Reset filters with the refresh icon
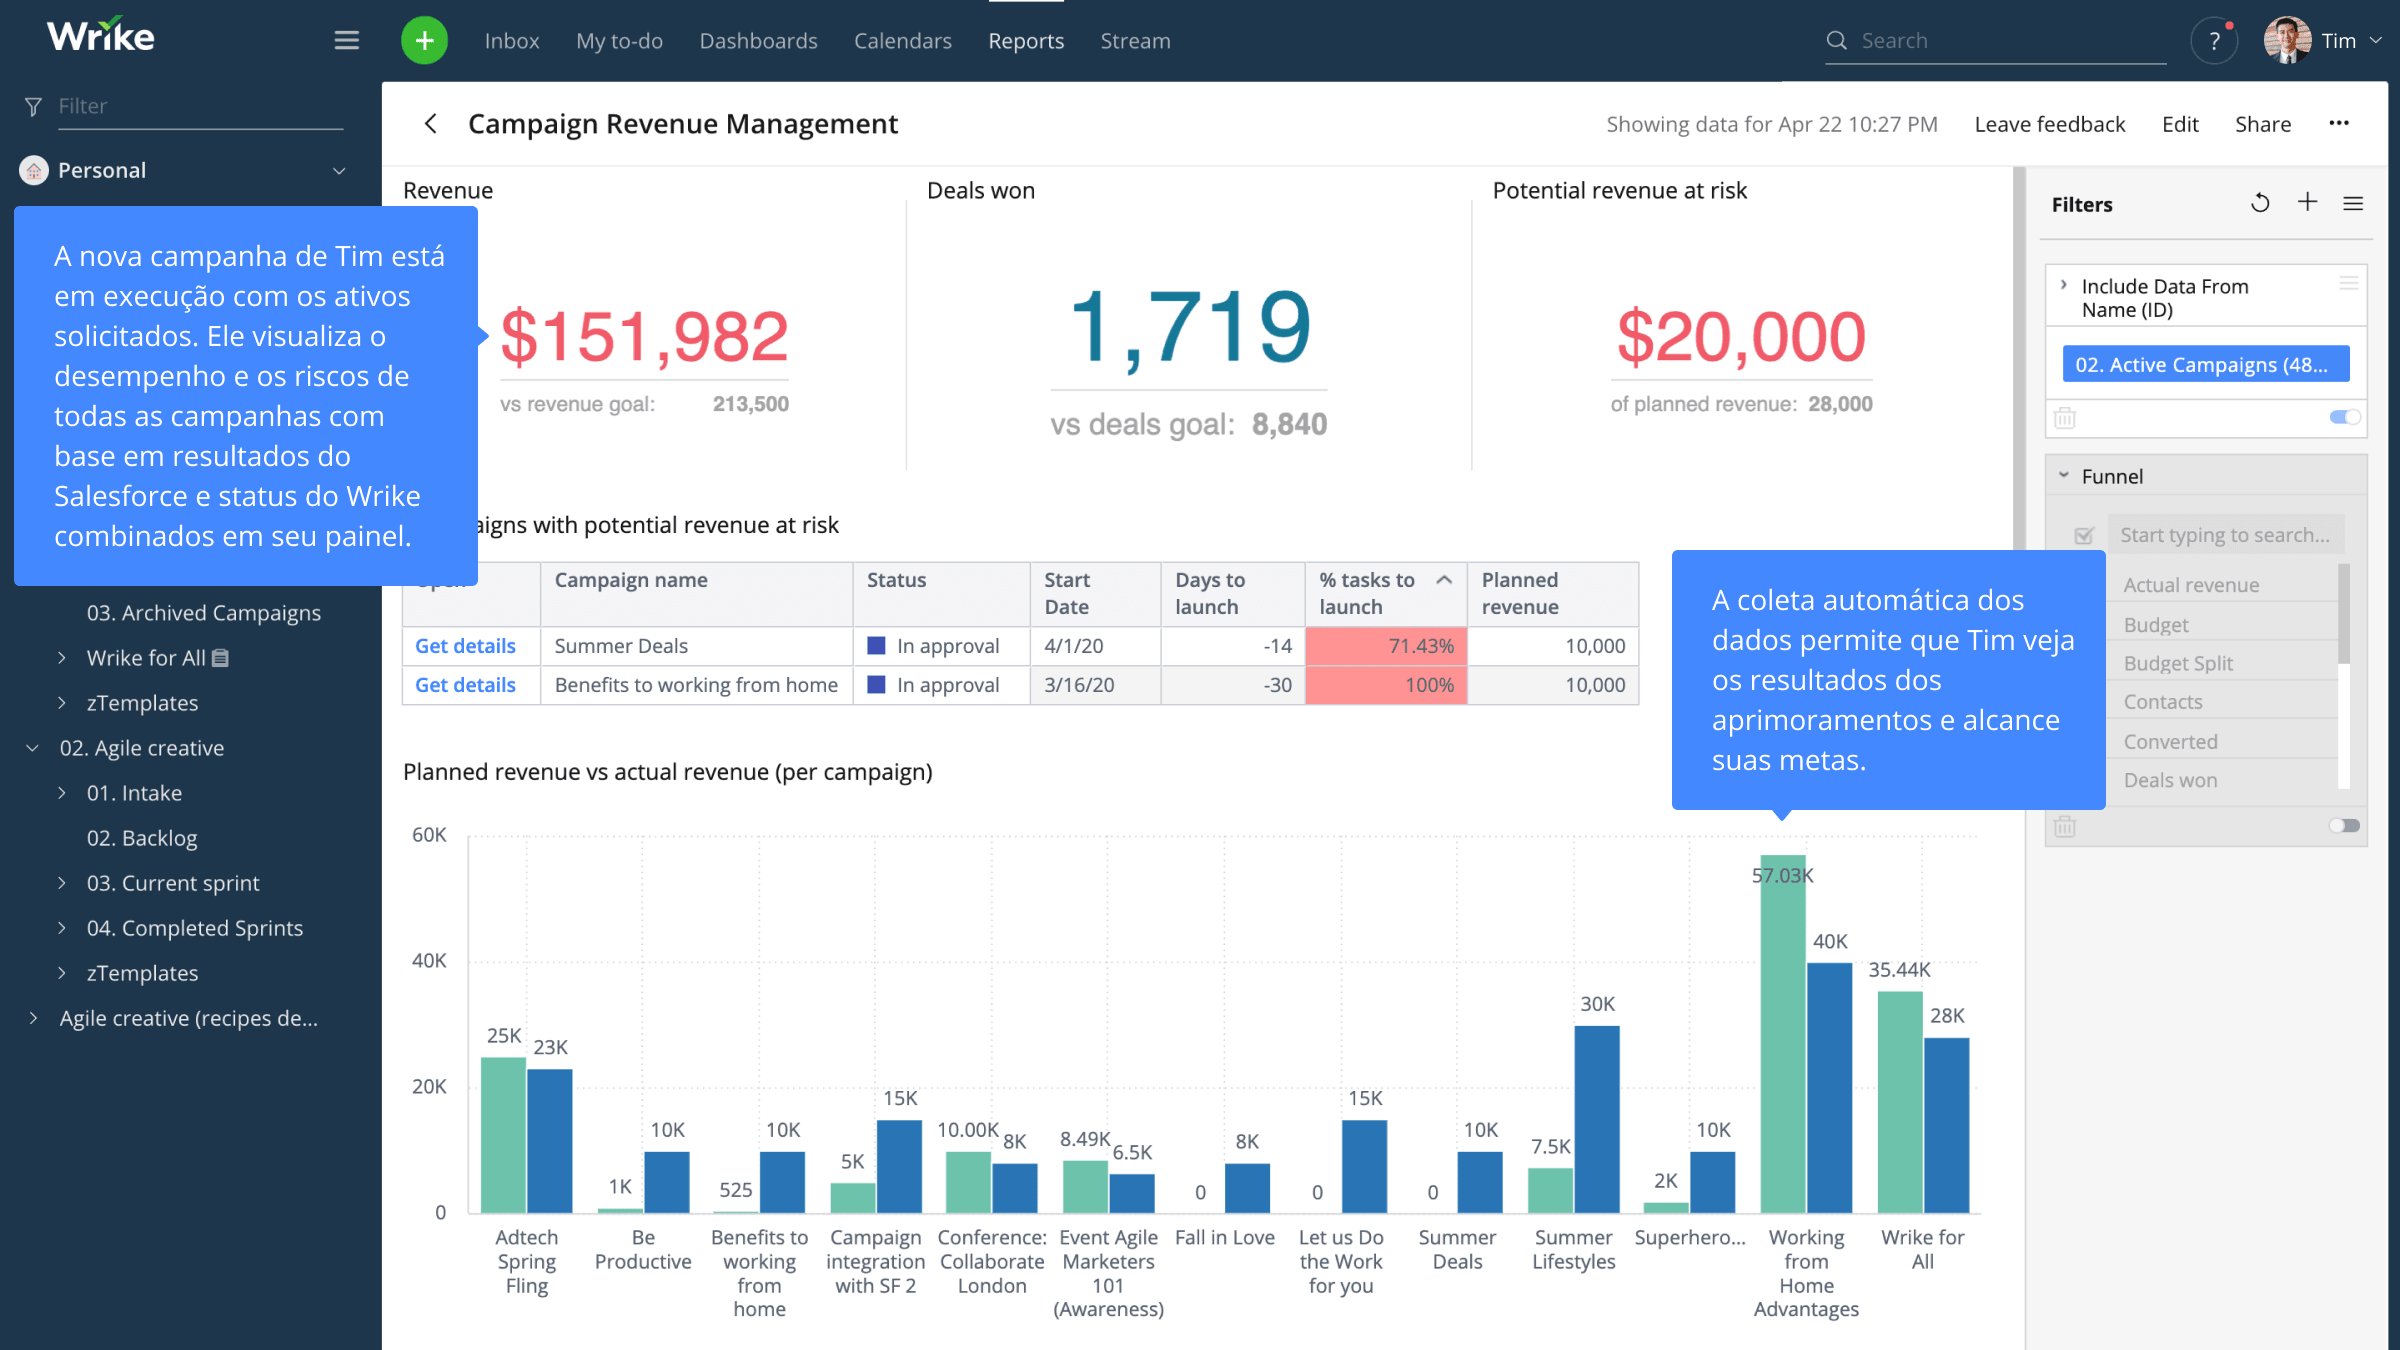The height and width of the screenshot is (1350, 2400). [x=2260, y=203]
